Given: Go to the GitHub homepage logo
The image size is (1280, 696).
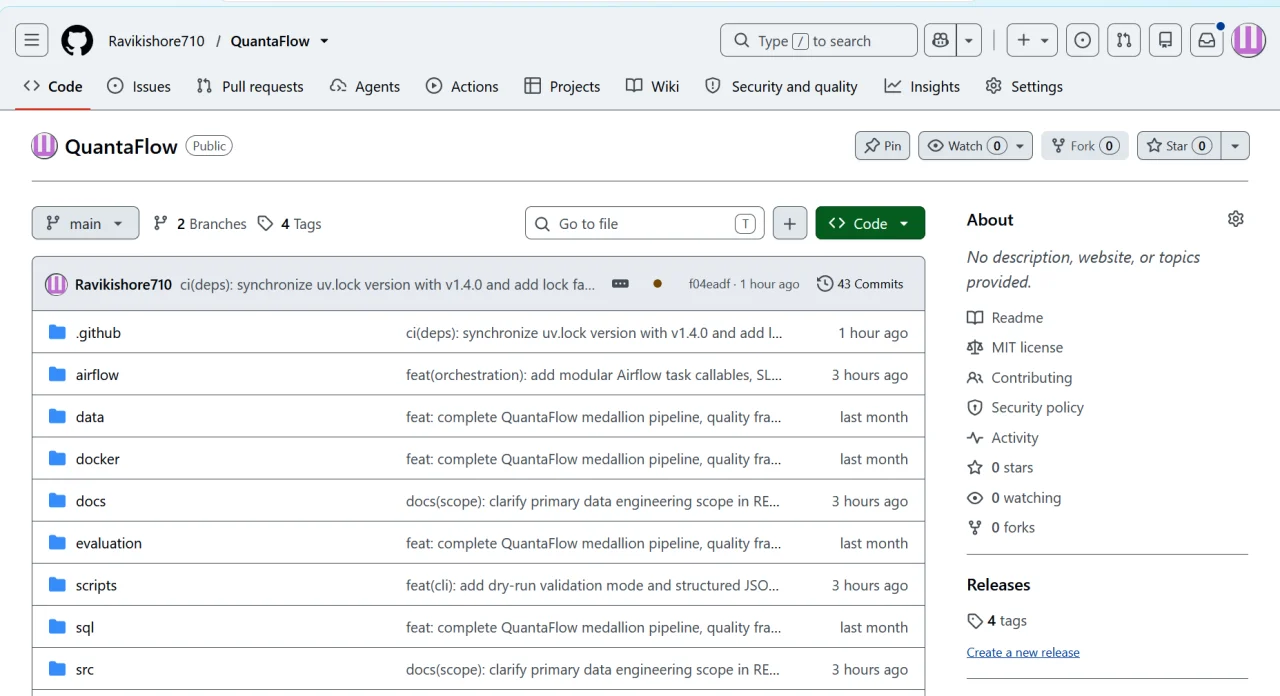Looking at the screenshot, I should [77, 41].
